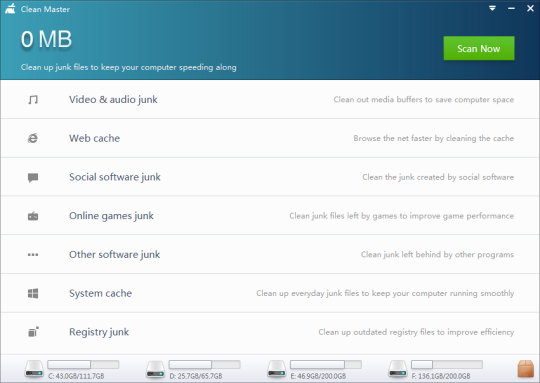The image size is (540, 383).
Task: Select the Registry junk category
Action: 270,332
